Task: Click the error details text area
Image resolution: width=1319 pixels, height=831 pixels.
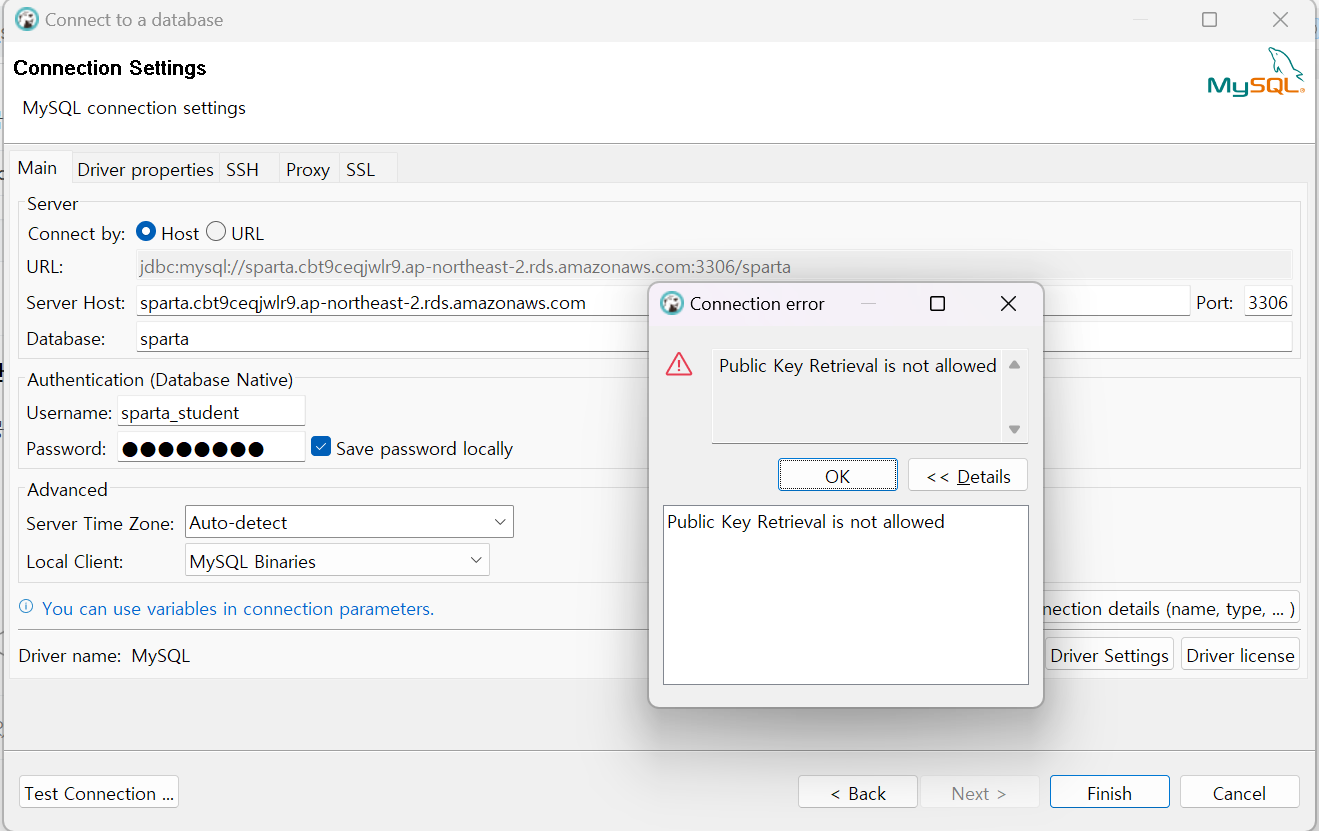Action: coord(846,595)
